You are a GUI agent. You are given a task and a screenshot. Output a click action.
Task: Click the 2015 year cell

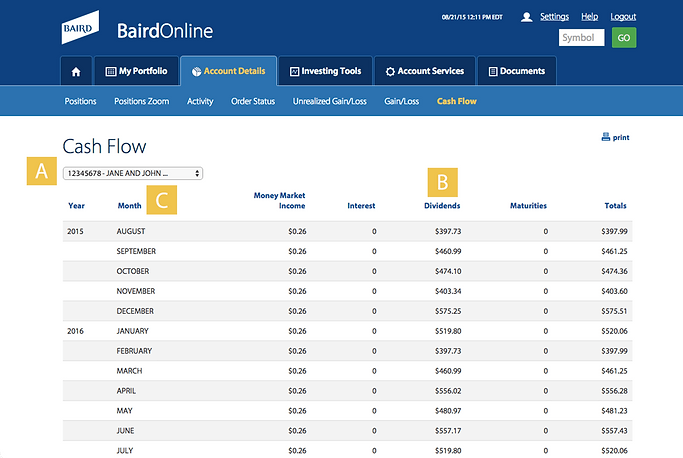pyautogui.click(x=75, y=231)
